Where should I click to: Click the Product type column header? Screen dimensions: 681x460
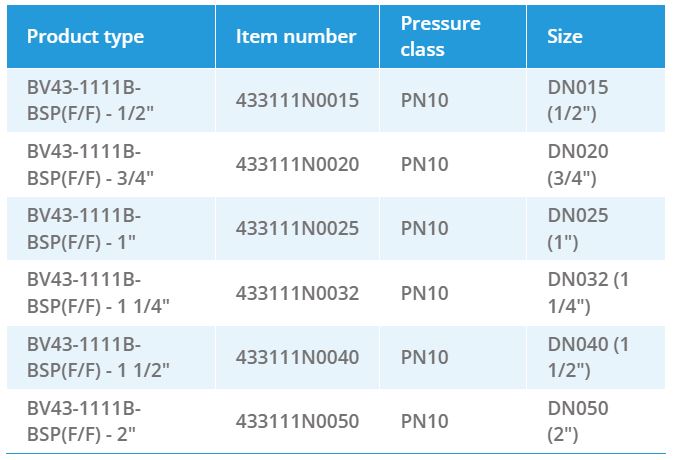pyautogui.click(x=85, y=37)
